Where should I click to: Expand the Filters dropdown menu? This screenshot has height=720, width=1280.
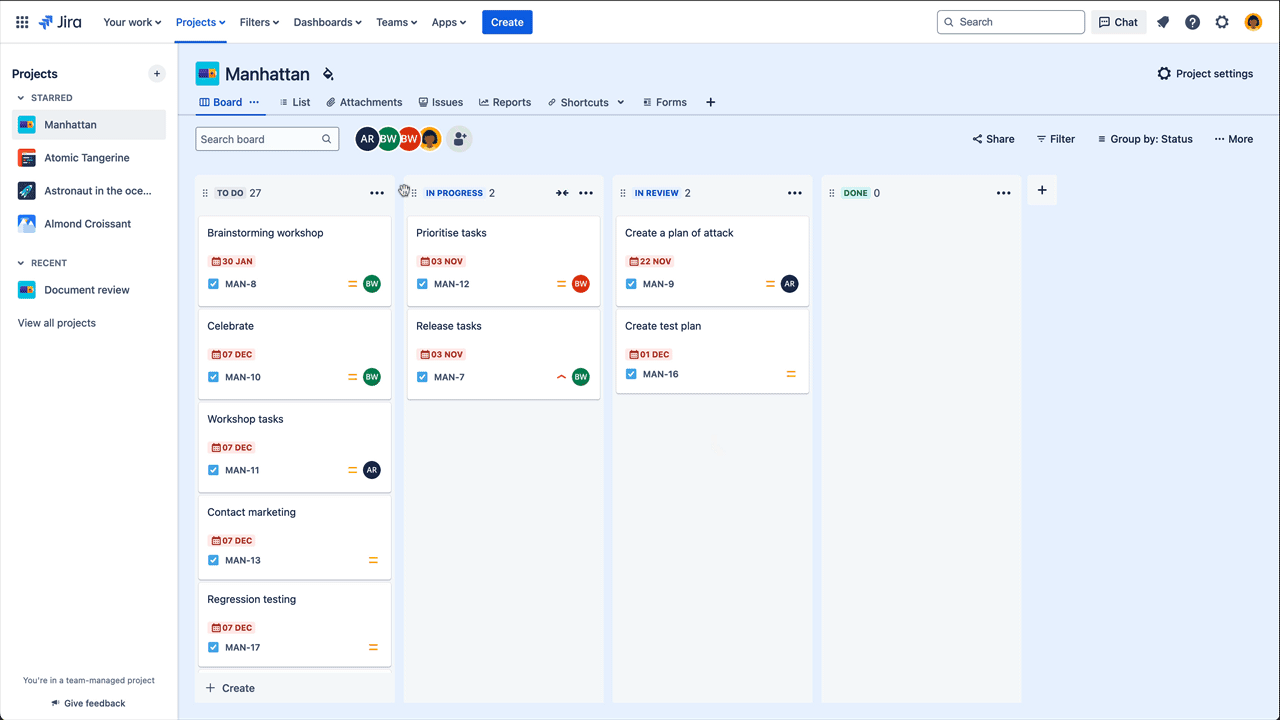[260, 22]
